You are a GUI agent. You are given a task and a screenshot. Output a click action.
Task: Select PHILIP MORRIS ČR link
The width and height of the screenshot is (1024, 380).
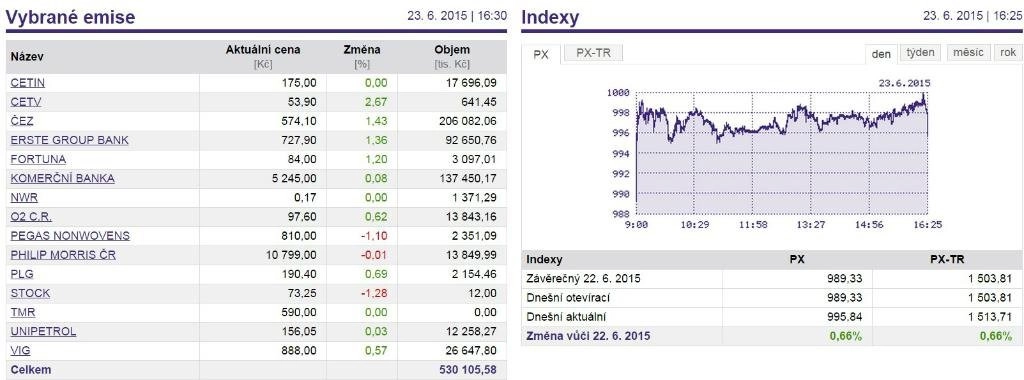point(63,255)
